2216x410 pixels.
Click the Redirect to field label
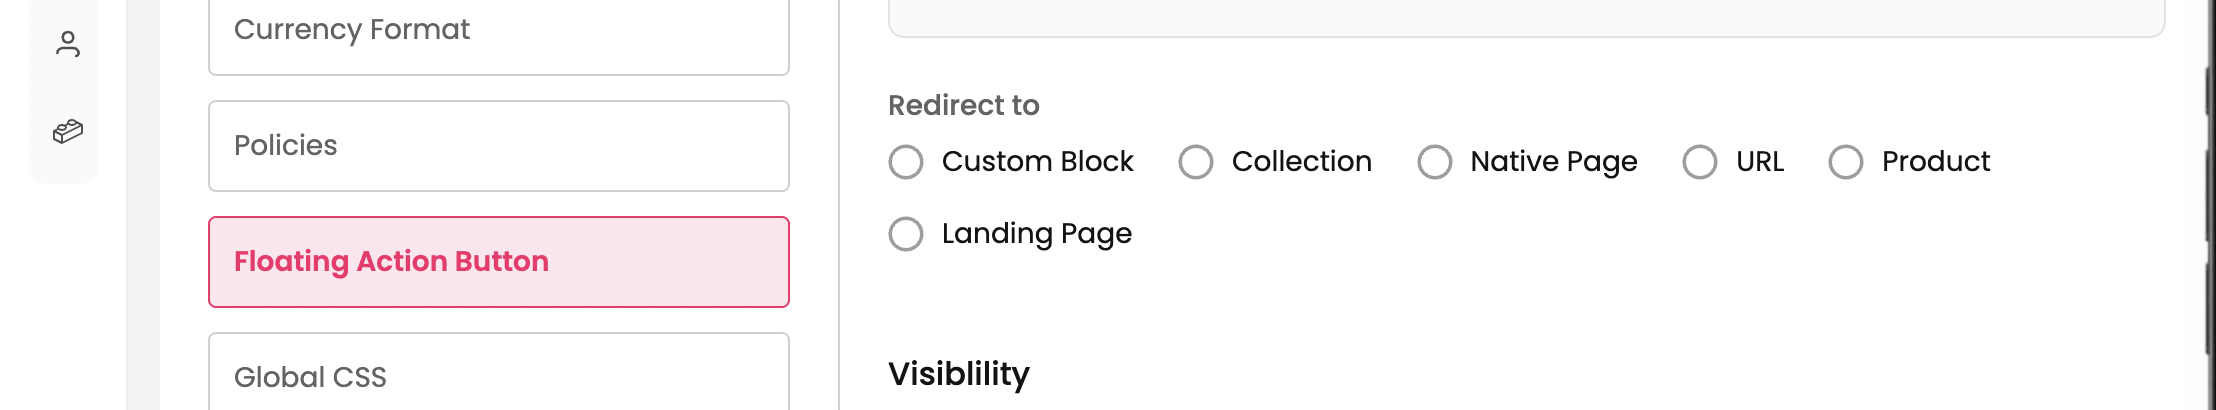(x=963, y=105)
